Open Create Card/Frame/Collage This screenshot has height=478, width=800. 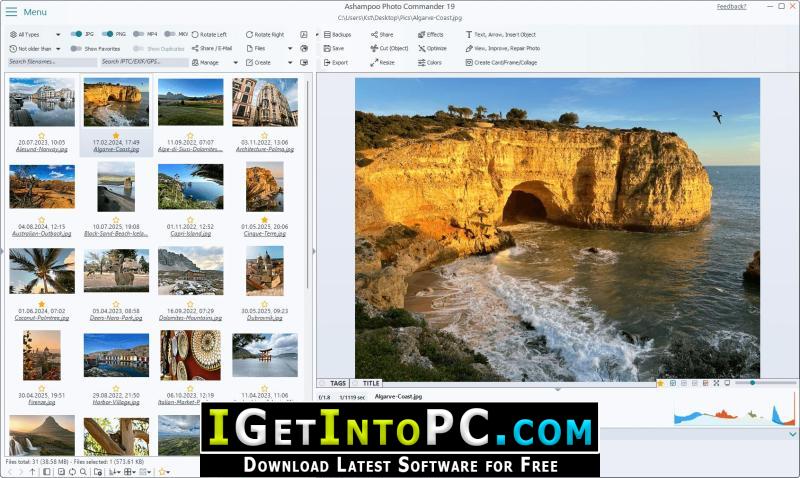(x=501, y=62)
